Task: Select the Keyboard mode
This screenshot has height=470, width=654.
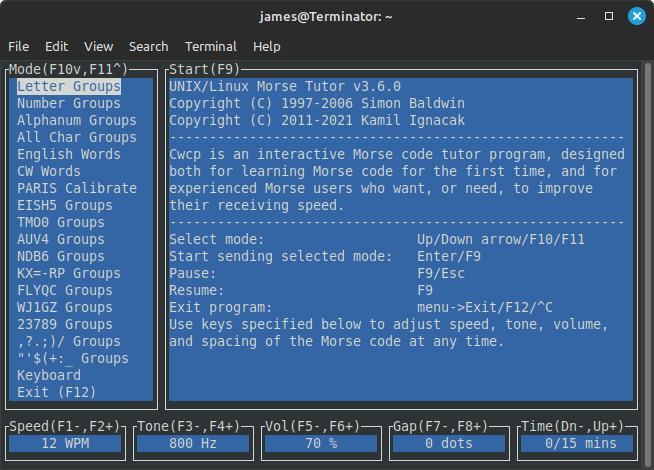Action: 49,376
